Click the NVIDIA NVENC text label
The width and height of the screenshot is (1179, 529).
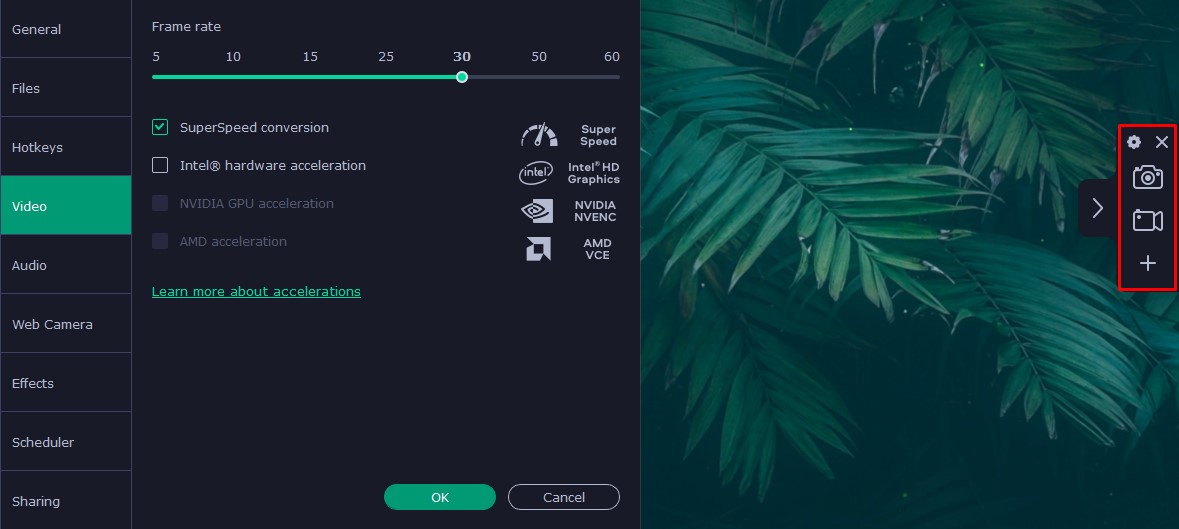(x=596, y=211)
